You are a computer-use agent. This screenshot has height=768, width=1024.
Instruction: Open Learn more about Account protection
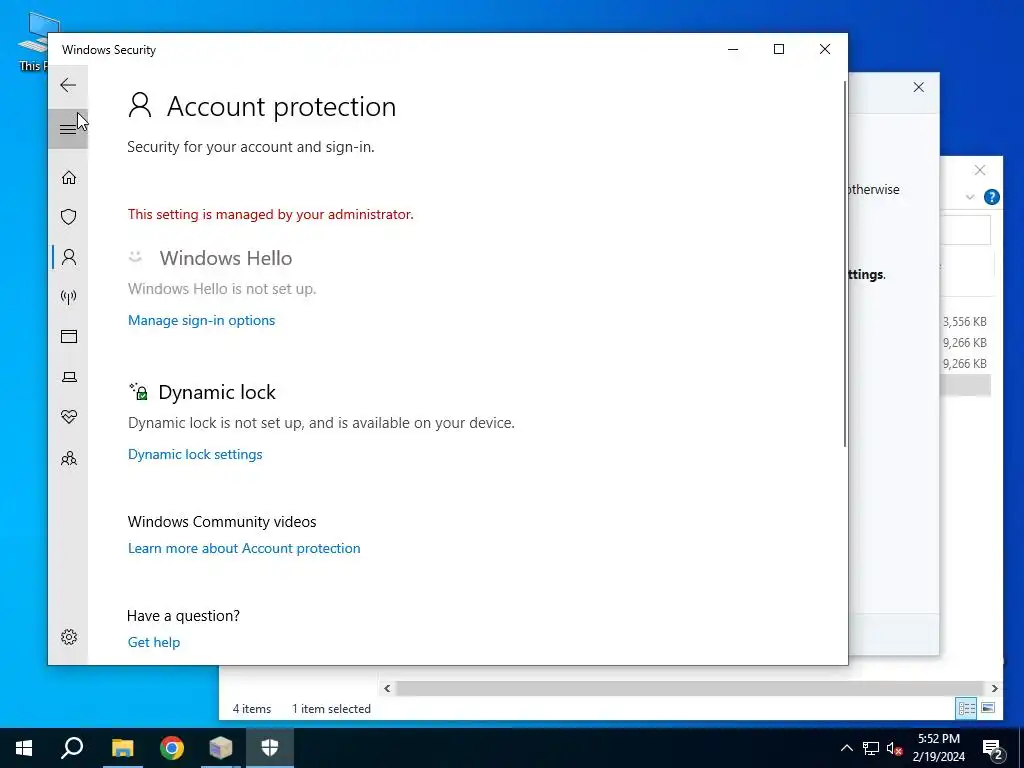coord(244,548)
